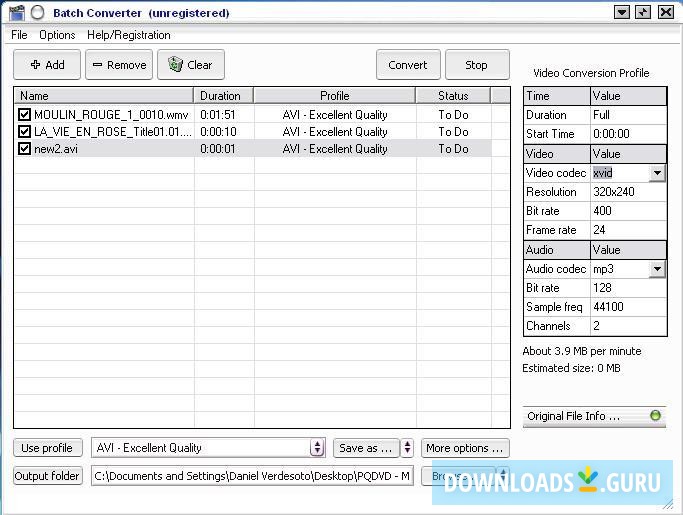This screenshot has height=515, width=683.
Task: Click the Save as ... button
Action: tap(366, 448)
